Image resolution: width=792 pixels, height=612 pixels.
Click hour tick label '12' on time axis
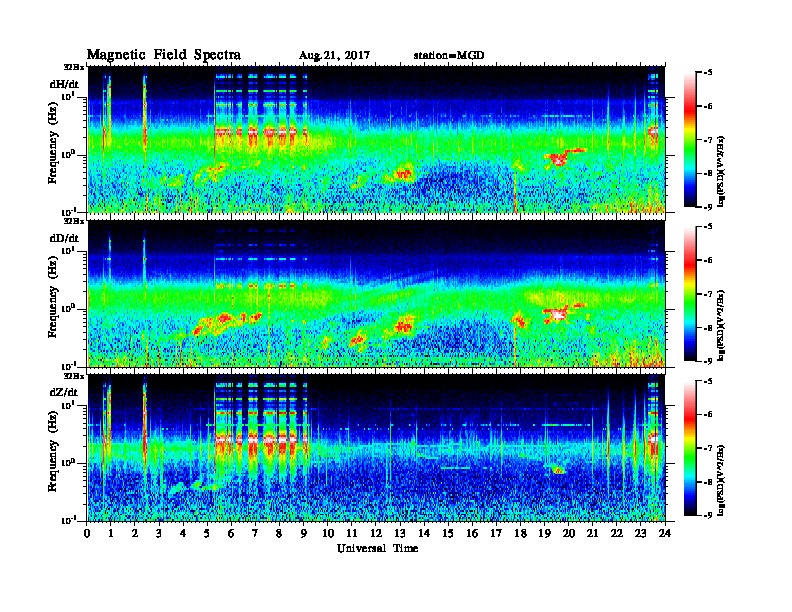click(x=375, y=533)
